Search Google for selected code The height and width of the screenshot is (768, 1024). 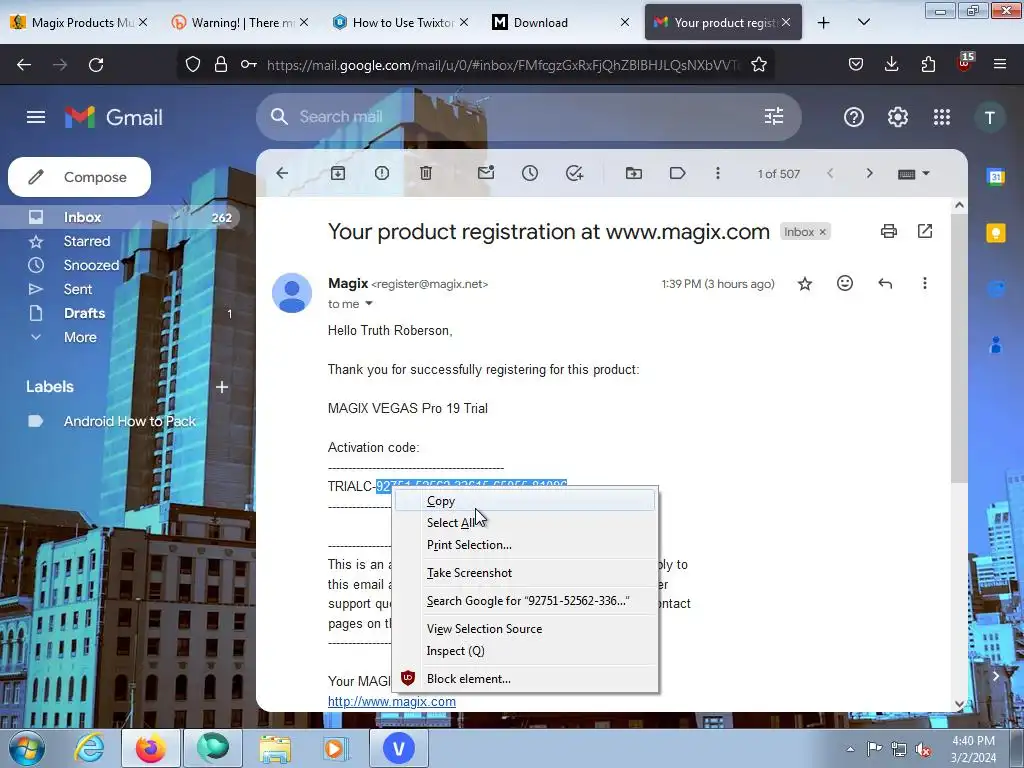coord(524,601)
